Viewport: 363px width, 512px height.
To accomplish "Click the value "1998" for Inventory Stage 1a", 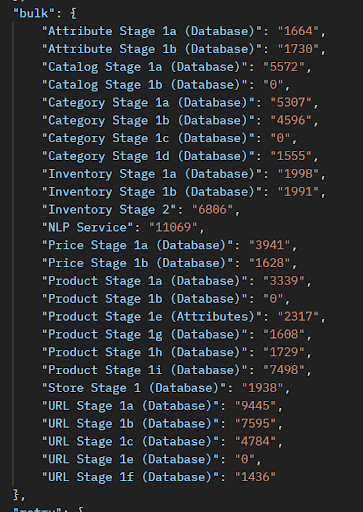I will [x=298, y=174].
